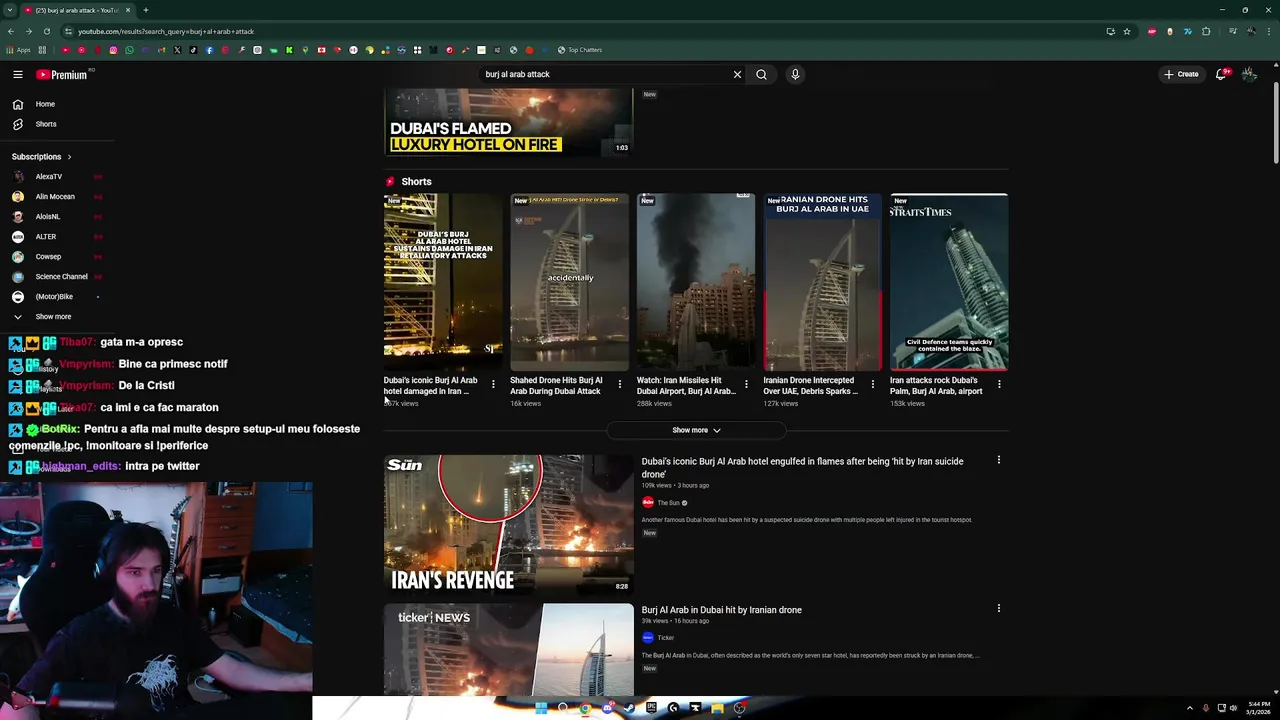
Task: Expand Shorts shelf with Show more
Action: point(696,430)
